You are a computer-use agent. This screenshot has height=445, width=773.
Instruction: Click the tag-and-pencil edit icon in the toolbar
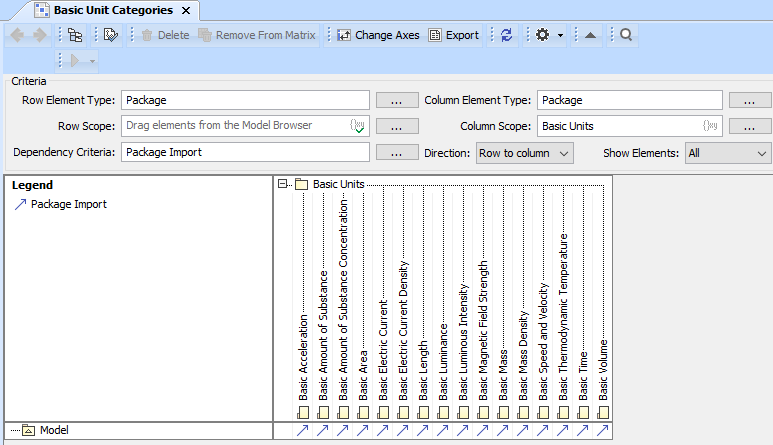110,35
